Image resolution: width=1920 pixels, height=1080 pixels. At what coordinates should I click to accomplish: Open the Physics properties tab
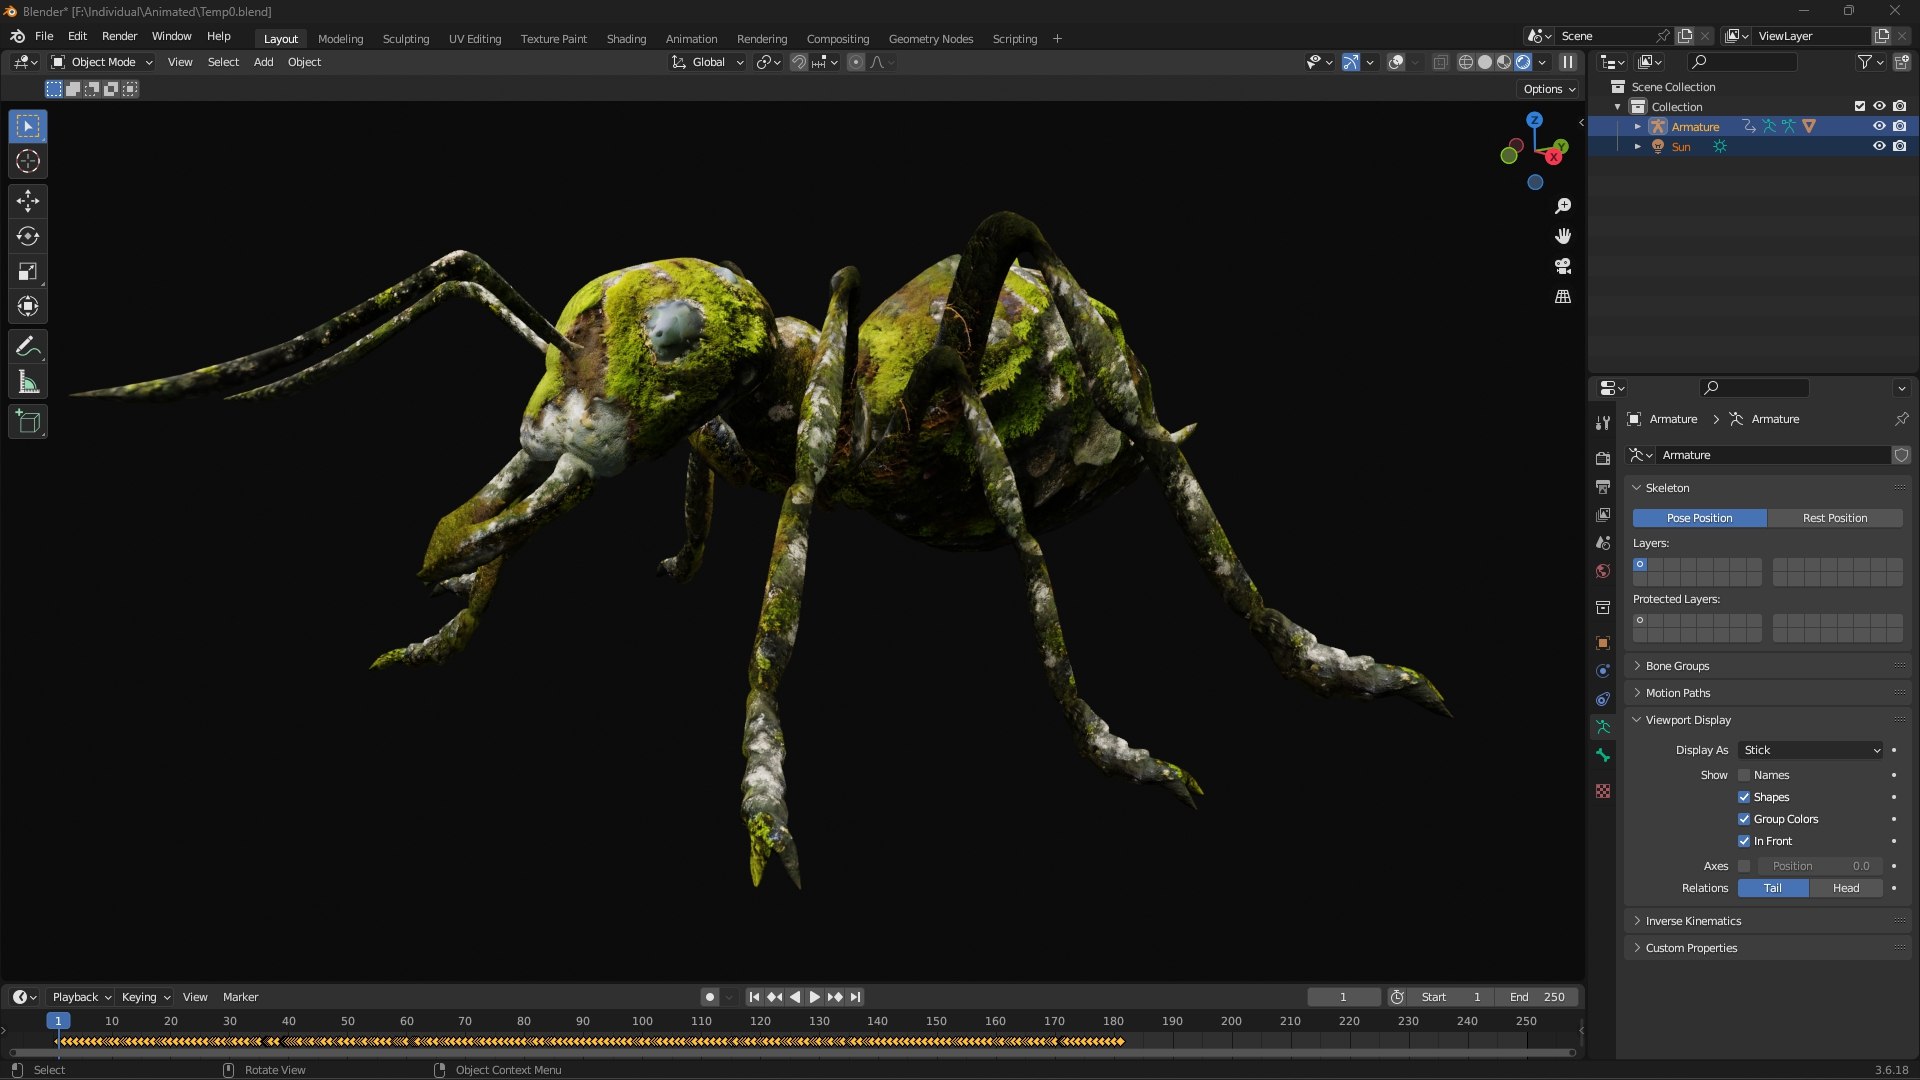click(x=1603, y=671)
